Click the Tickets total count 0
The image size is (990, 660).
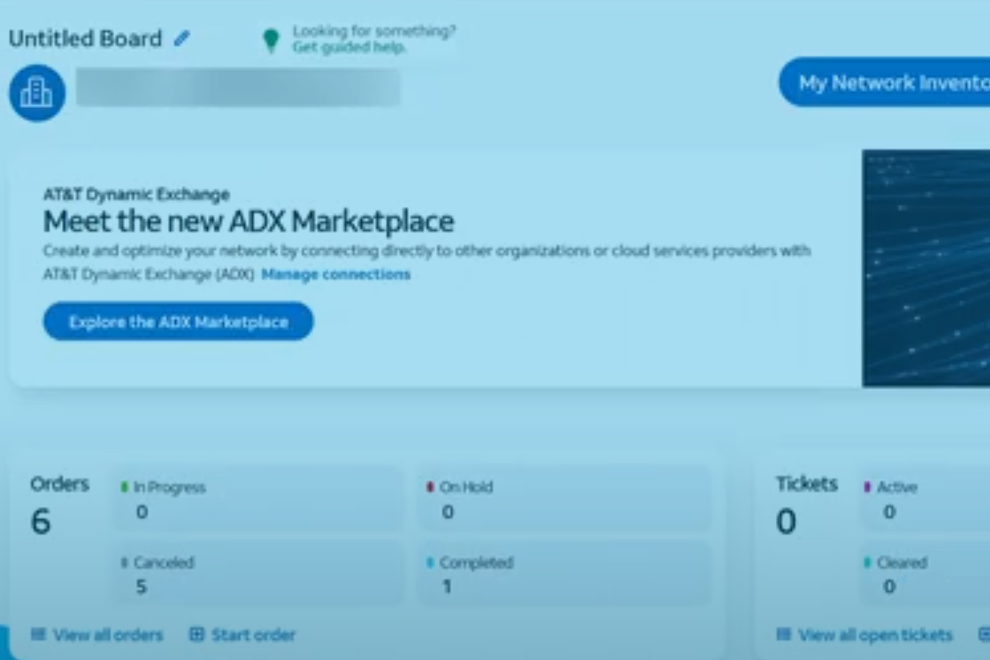[786, 522]
